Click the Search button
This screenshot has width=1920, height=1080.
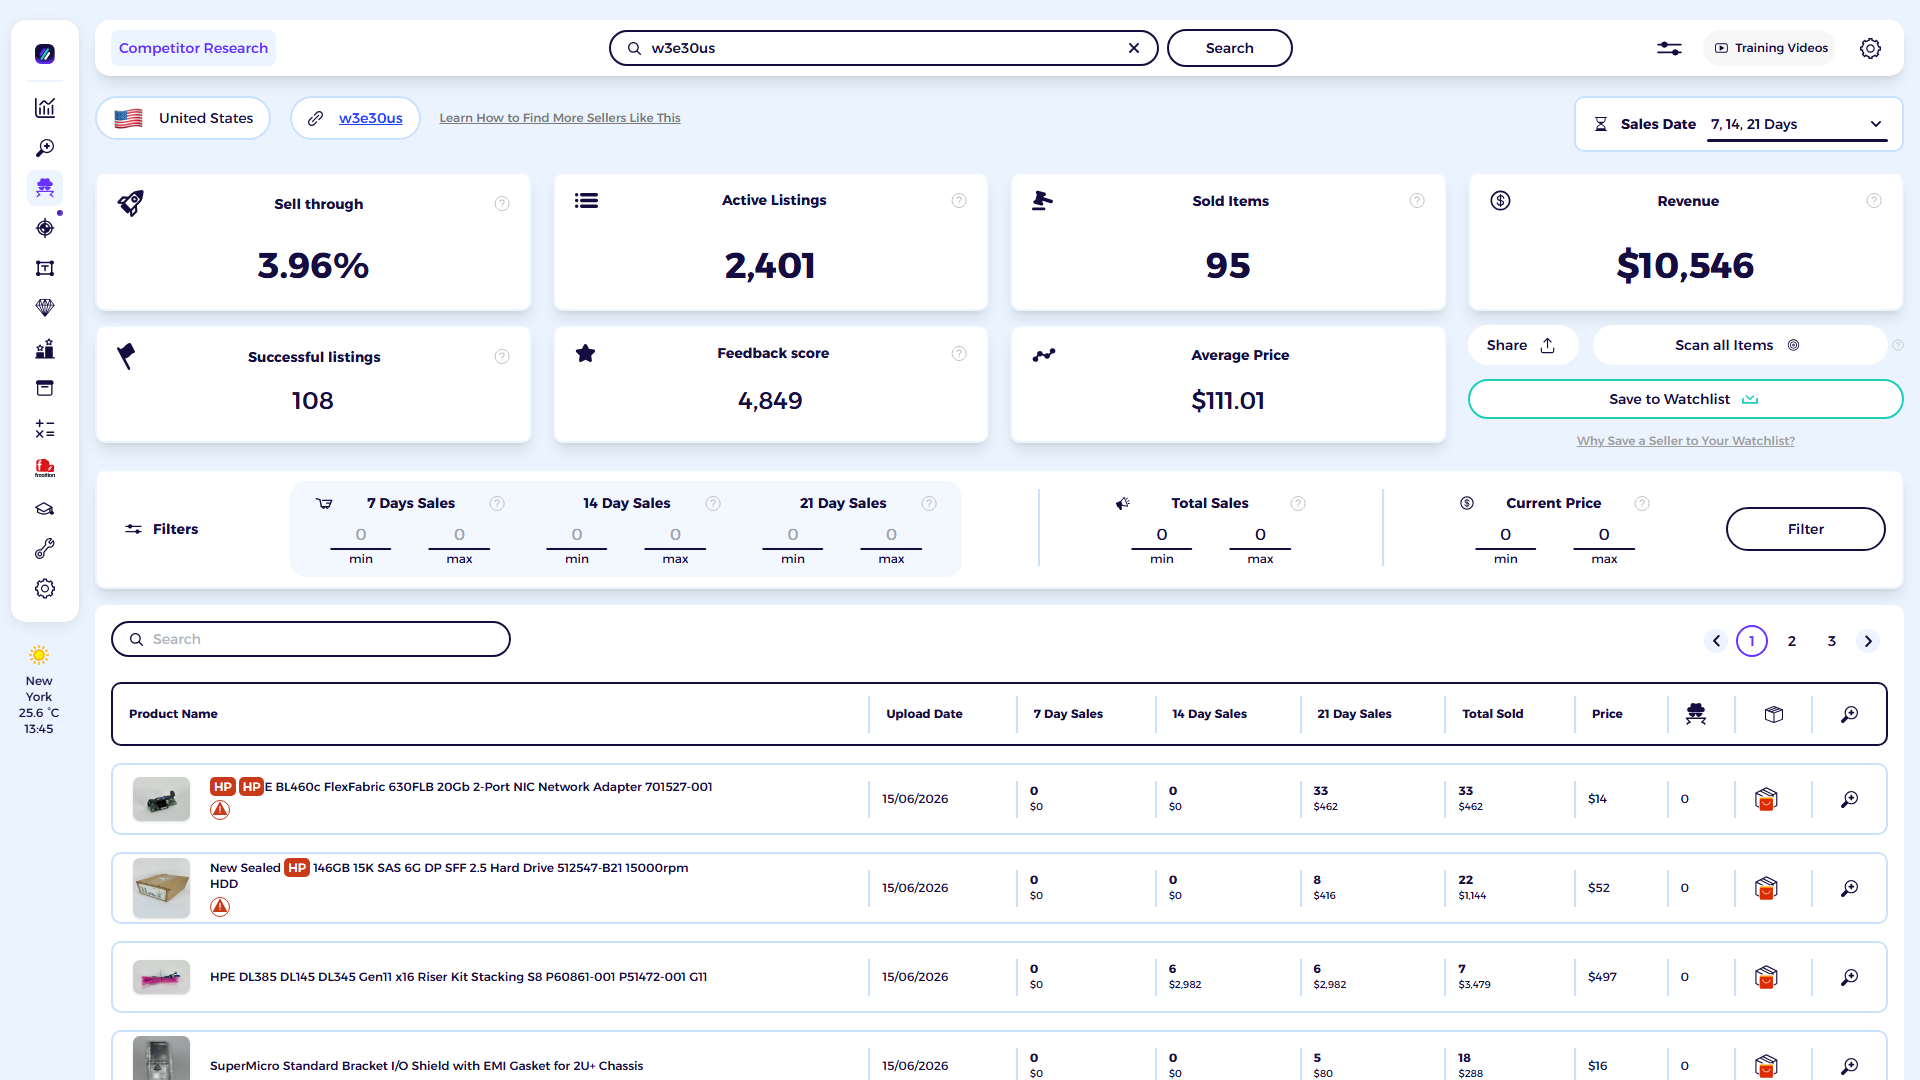1229,48
